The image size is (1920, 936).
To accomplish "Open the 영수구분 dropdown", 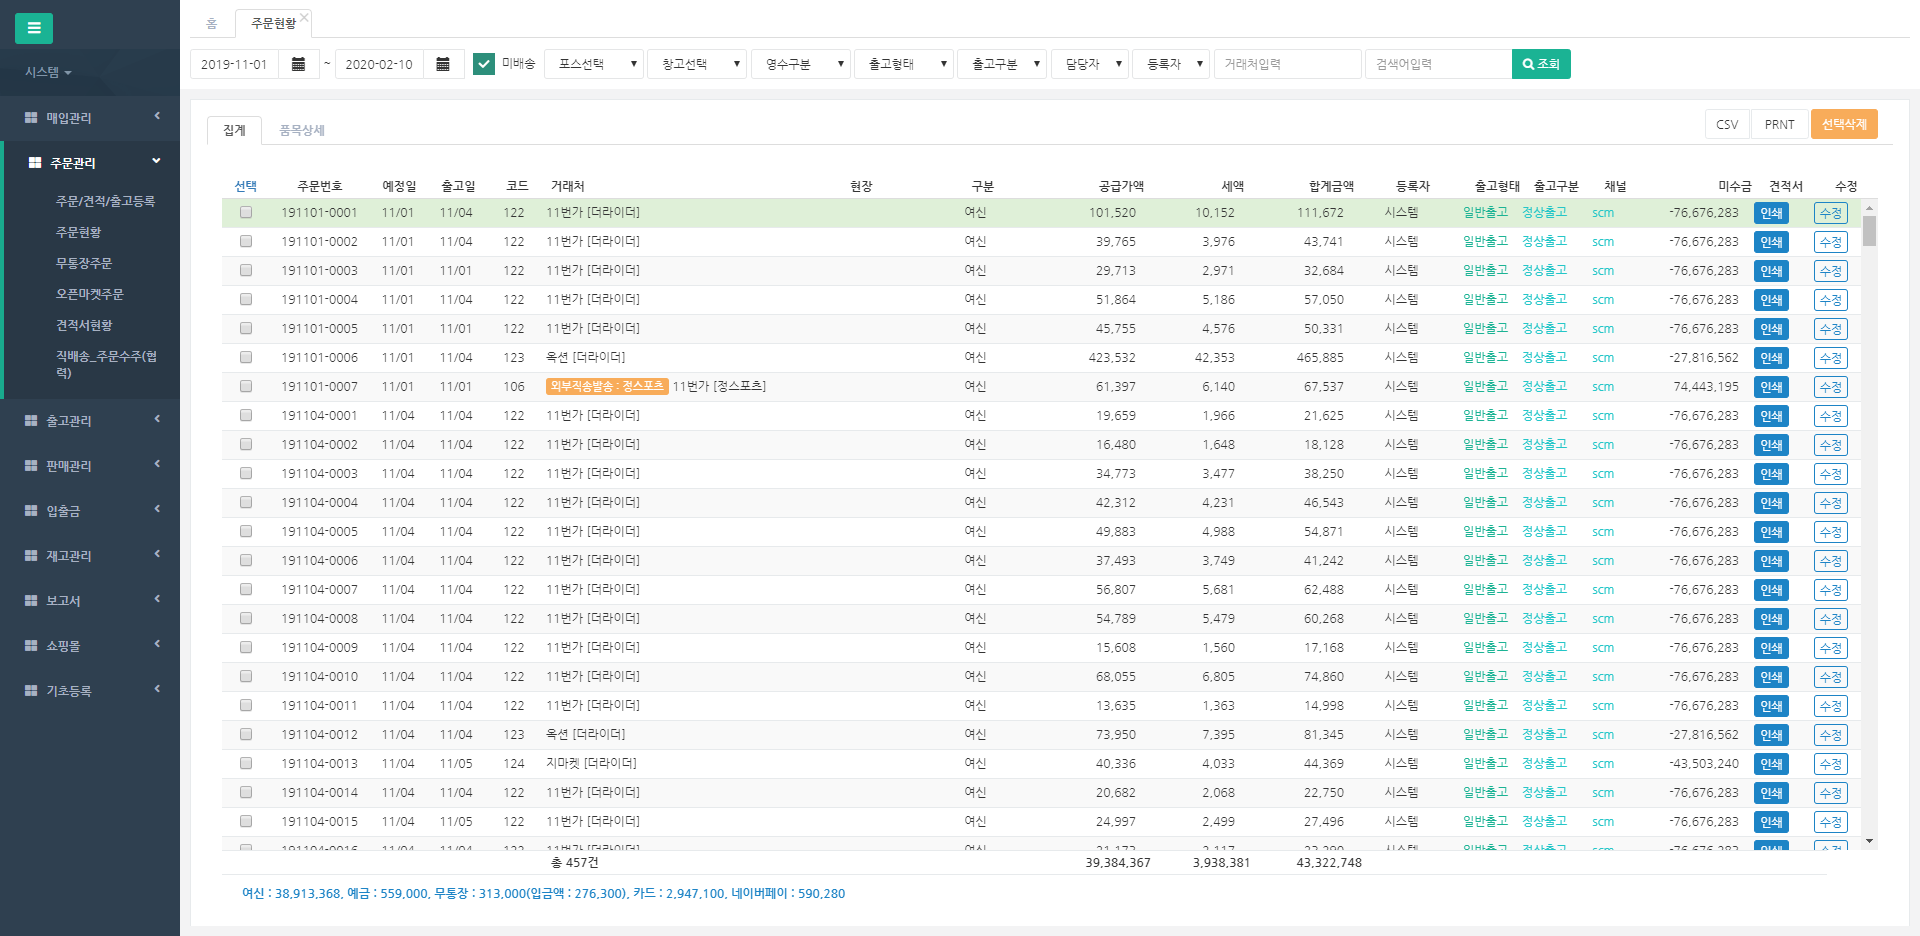I will (801, 64).
